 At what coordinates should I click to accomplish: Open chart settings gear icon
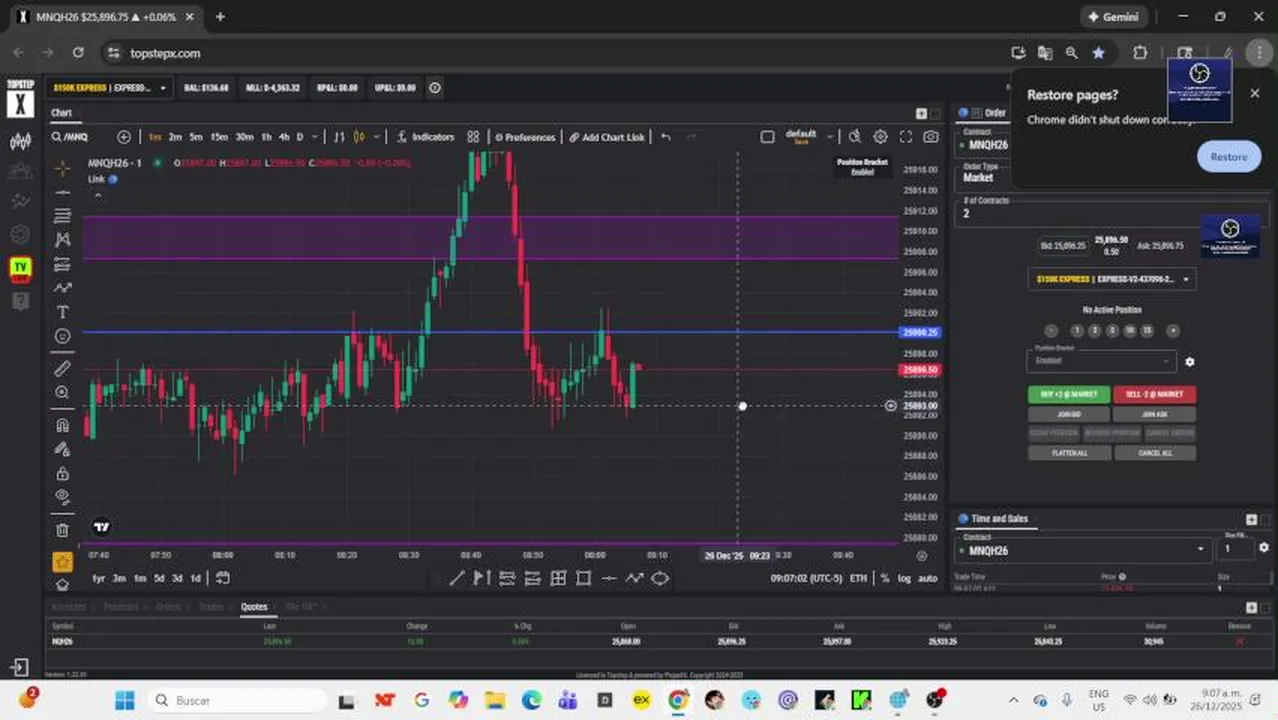880,137
